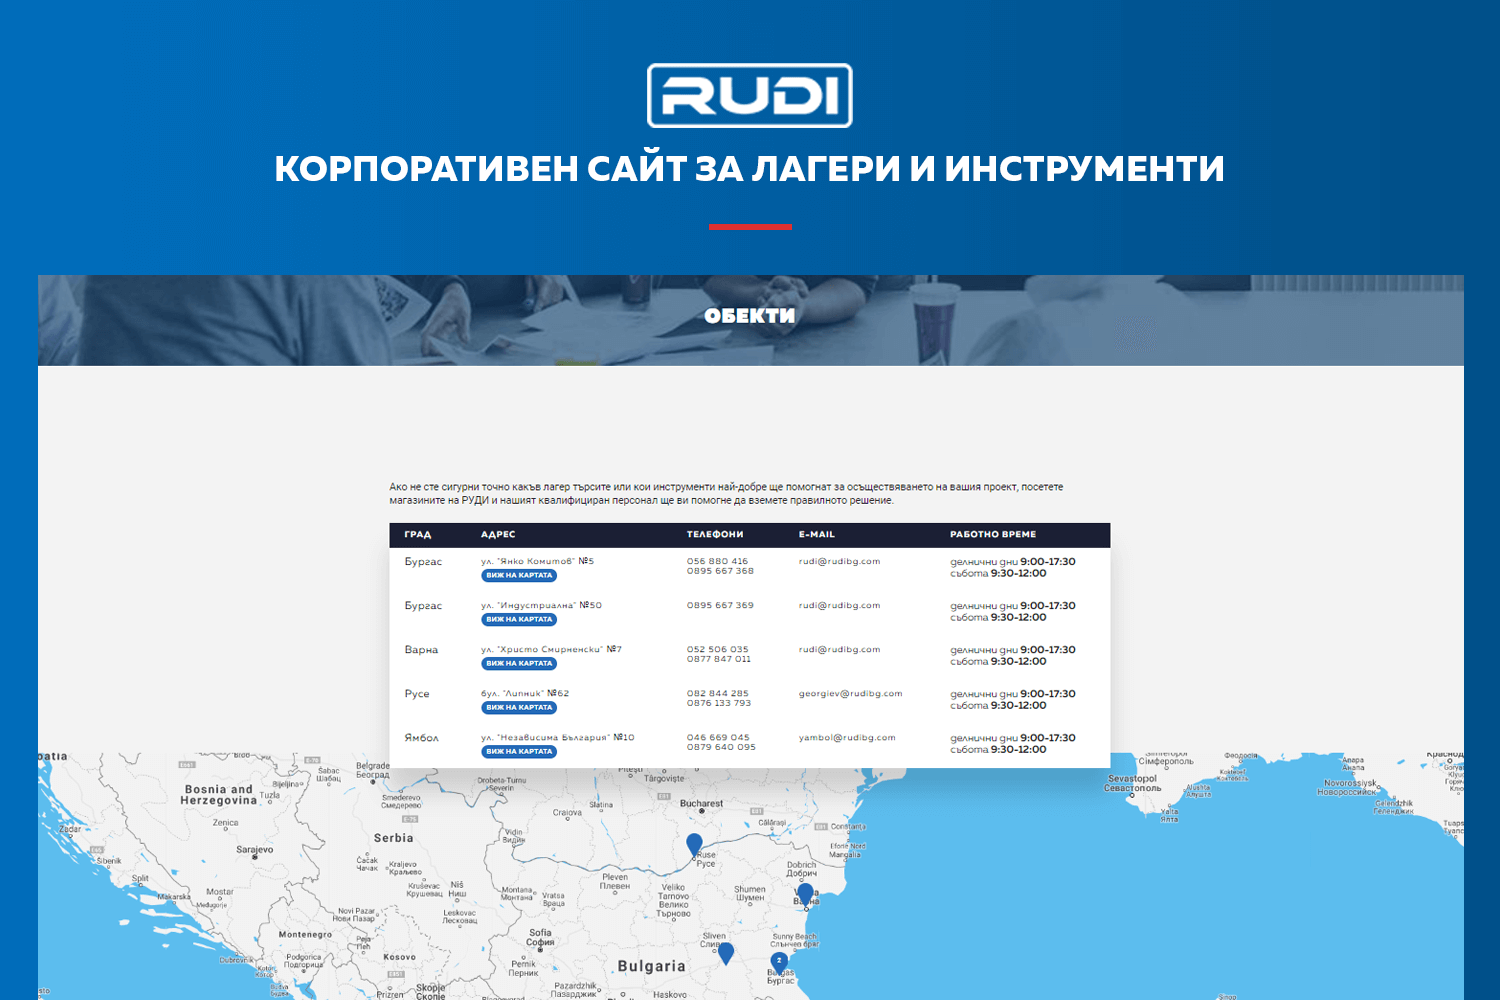Open ВИЖ НА КАРТАТА for ул. Индустриална №50
The image size is (1500, 1000).
click(521, 619)
